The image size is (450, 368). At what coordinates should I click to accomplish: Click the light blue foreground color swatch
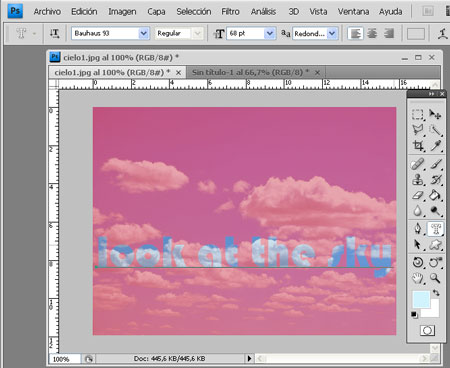(421, 299)
